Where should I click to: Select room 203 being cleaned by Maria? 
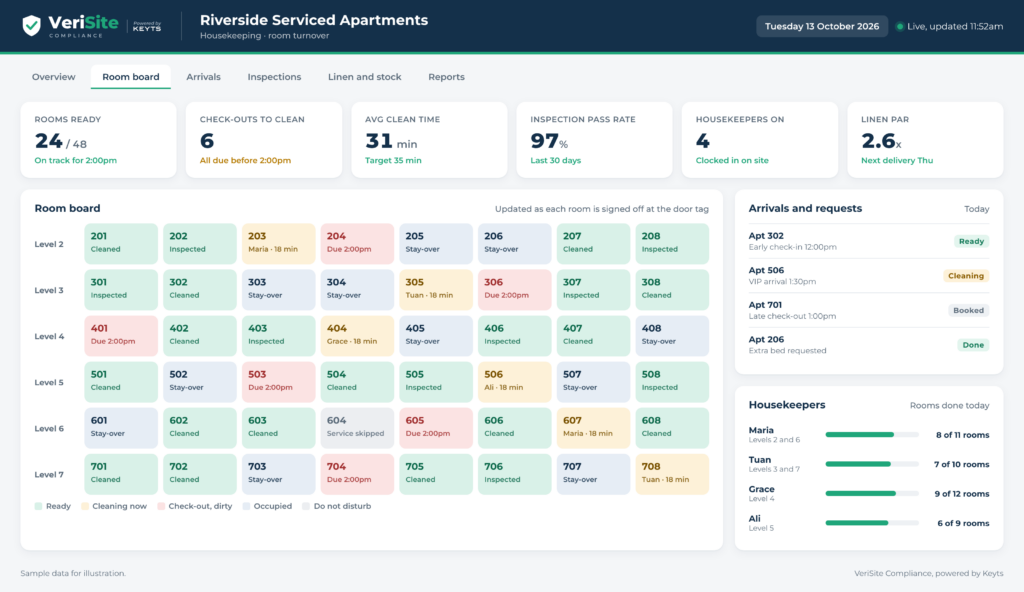click(x=278, y=244)
